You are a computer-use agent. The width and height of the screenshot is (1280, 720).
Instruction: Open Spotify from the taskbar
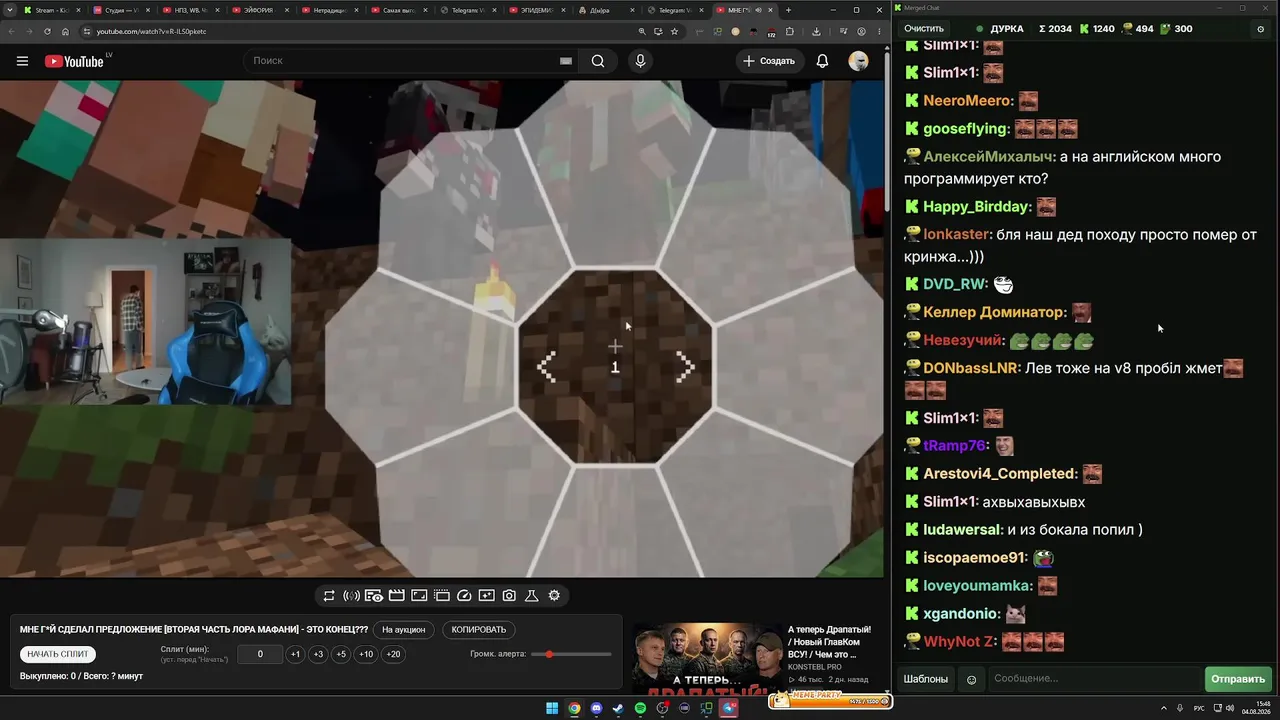[640, 709]
